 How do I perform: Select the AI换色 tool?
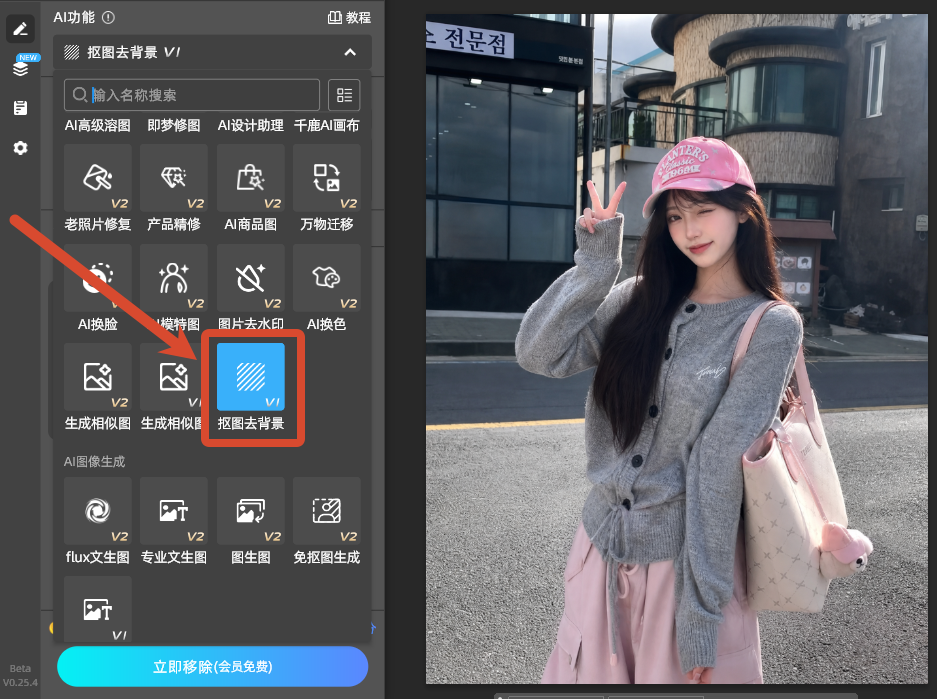click(327, 289)
